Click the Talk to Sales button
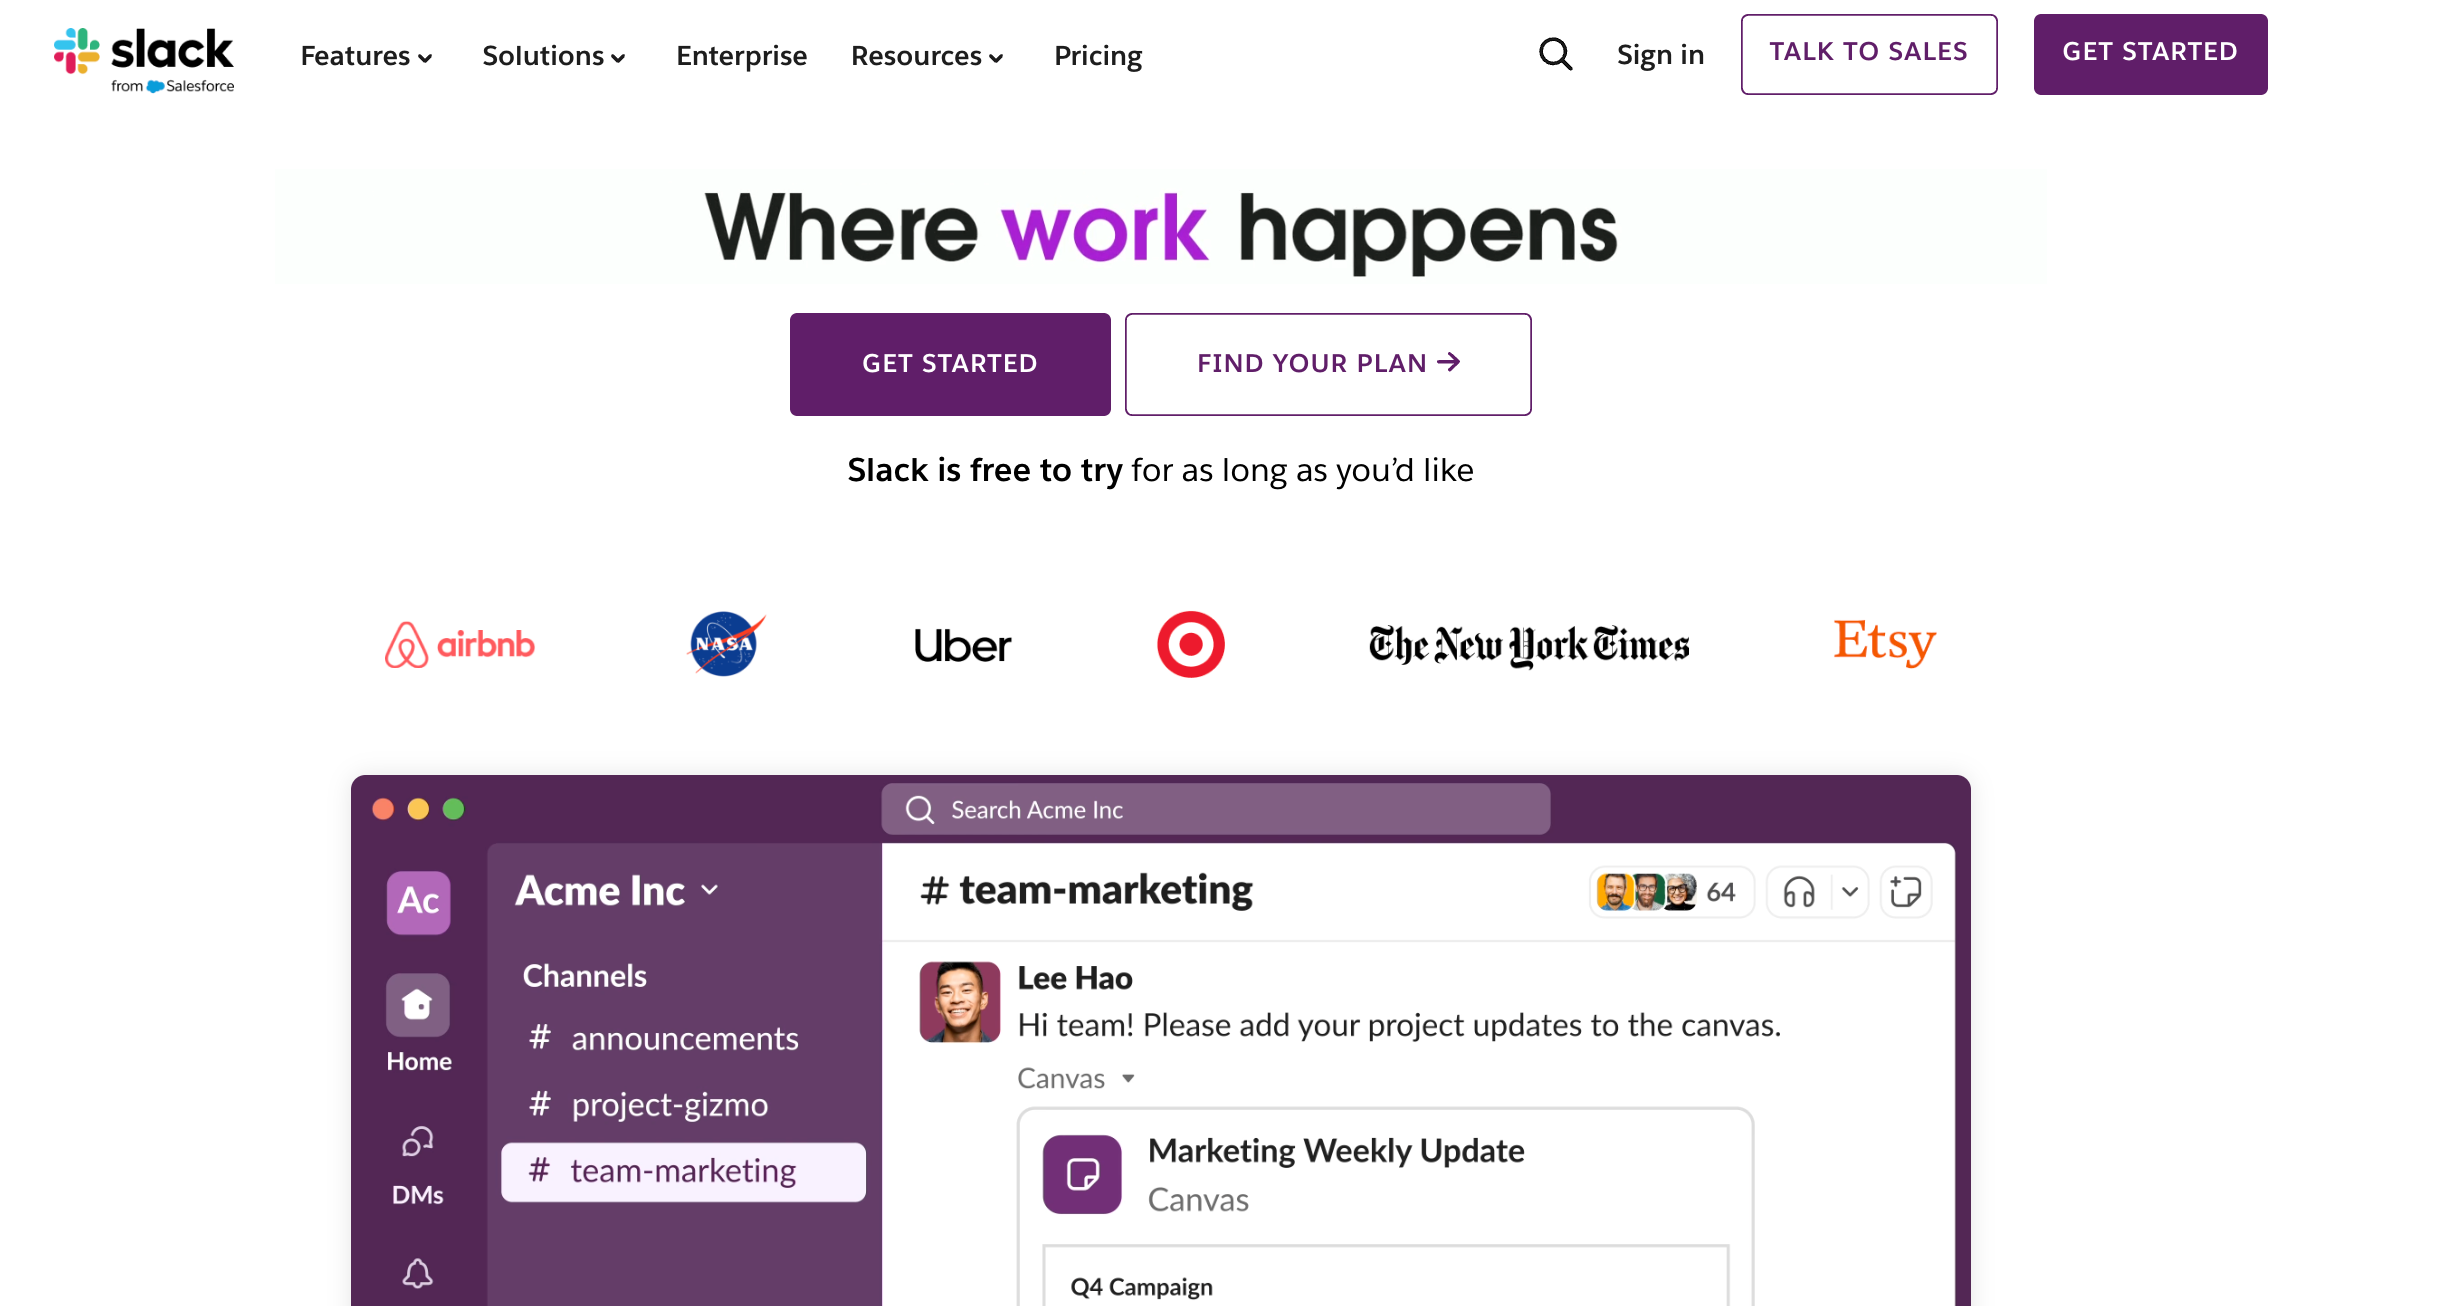The width and height of the screenshot is (2460, 1306). 1868,54
